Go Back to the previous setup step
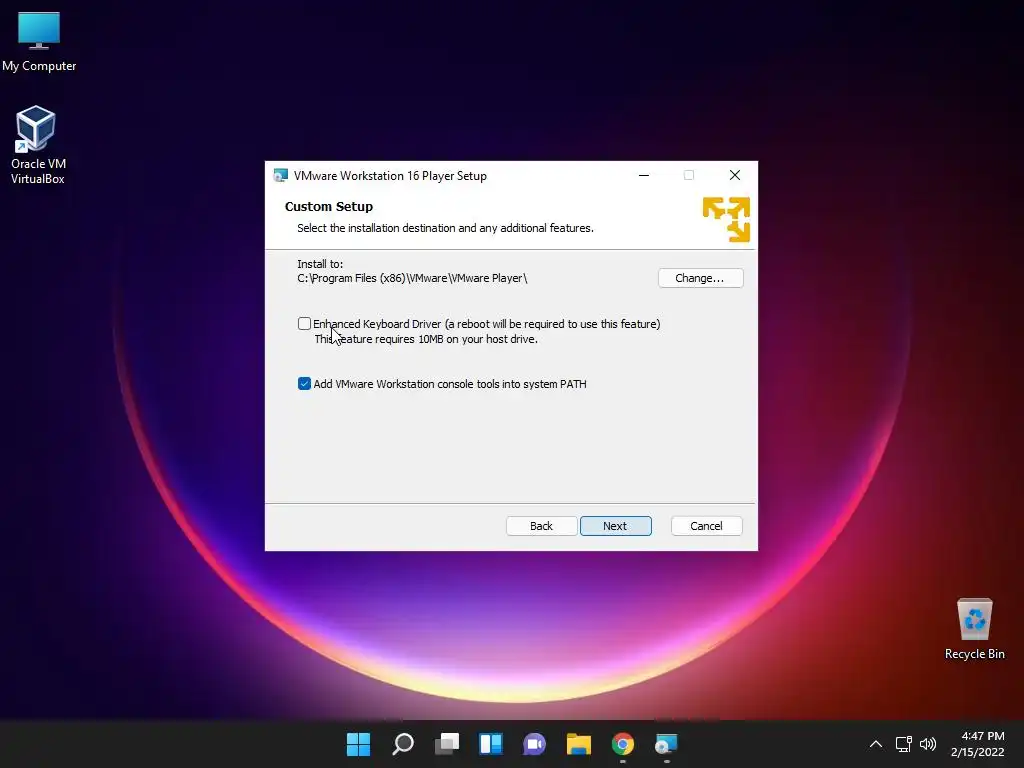 tap(541, 526)
